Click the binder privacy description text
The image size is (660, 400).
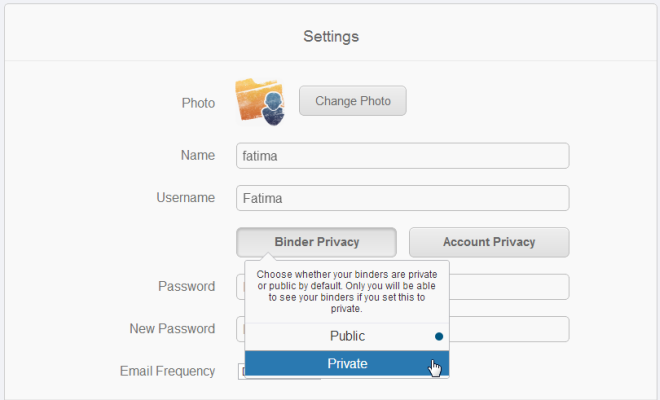click(347, 291)
